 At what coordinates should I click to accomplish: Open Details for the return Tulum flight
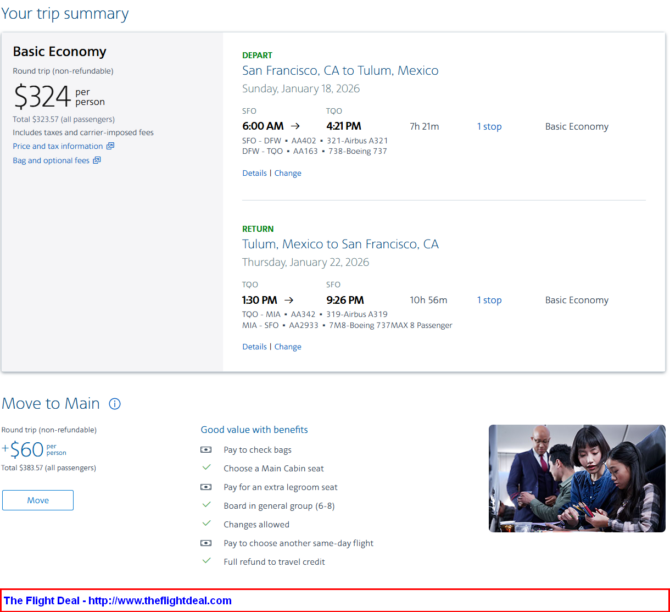pyautogui.click(x=254, y=347)
